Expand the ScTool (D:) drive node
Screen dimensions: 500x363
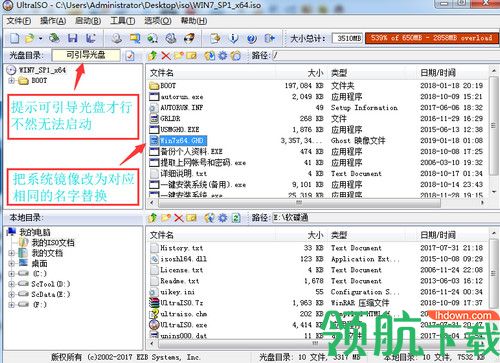pyautogui.click(x=12, y=284)
